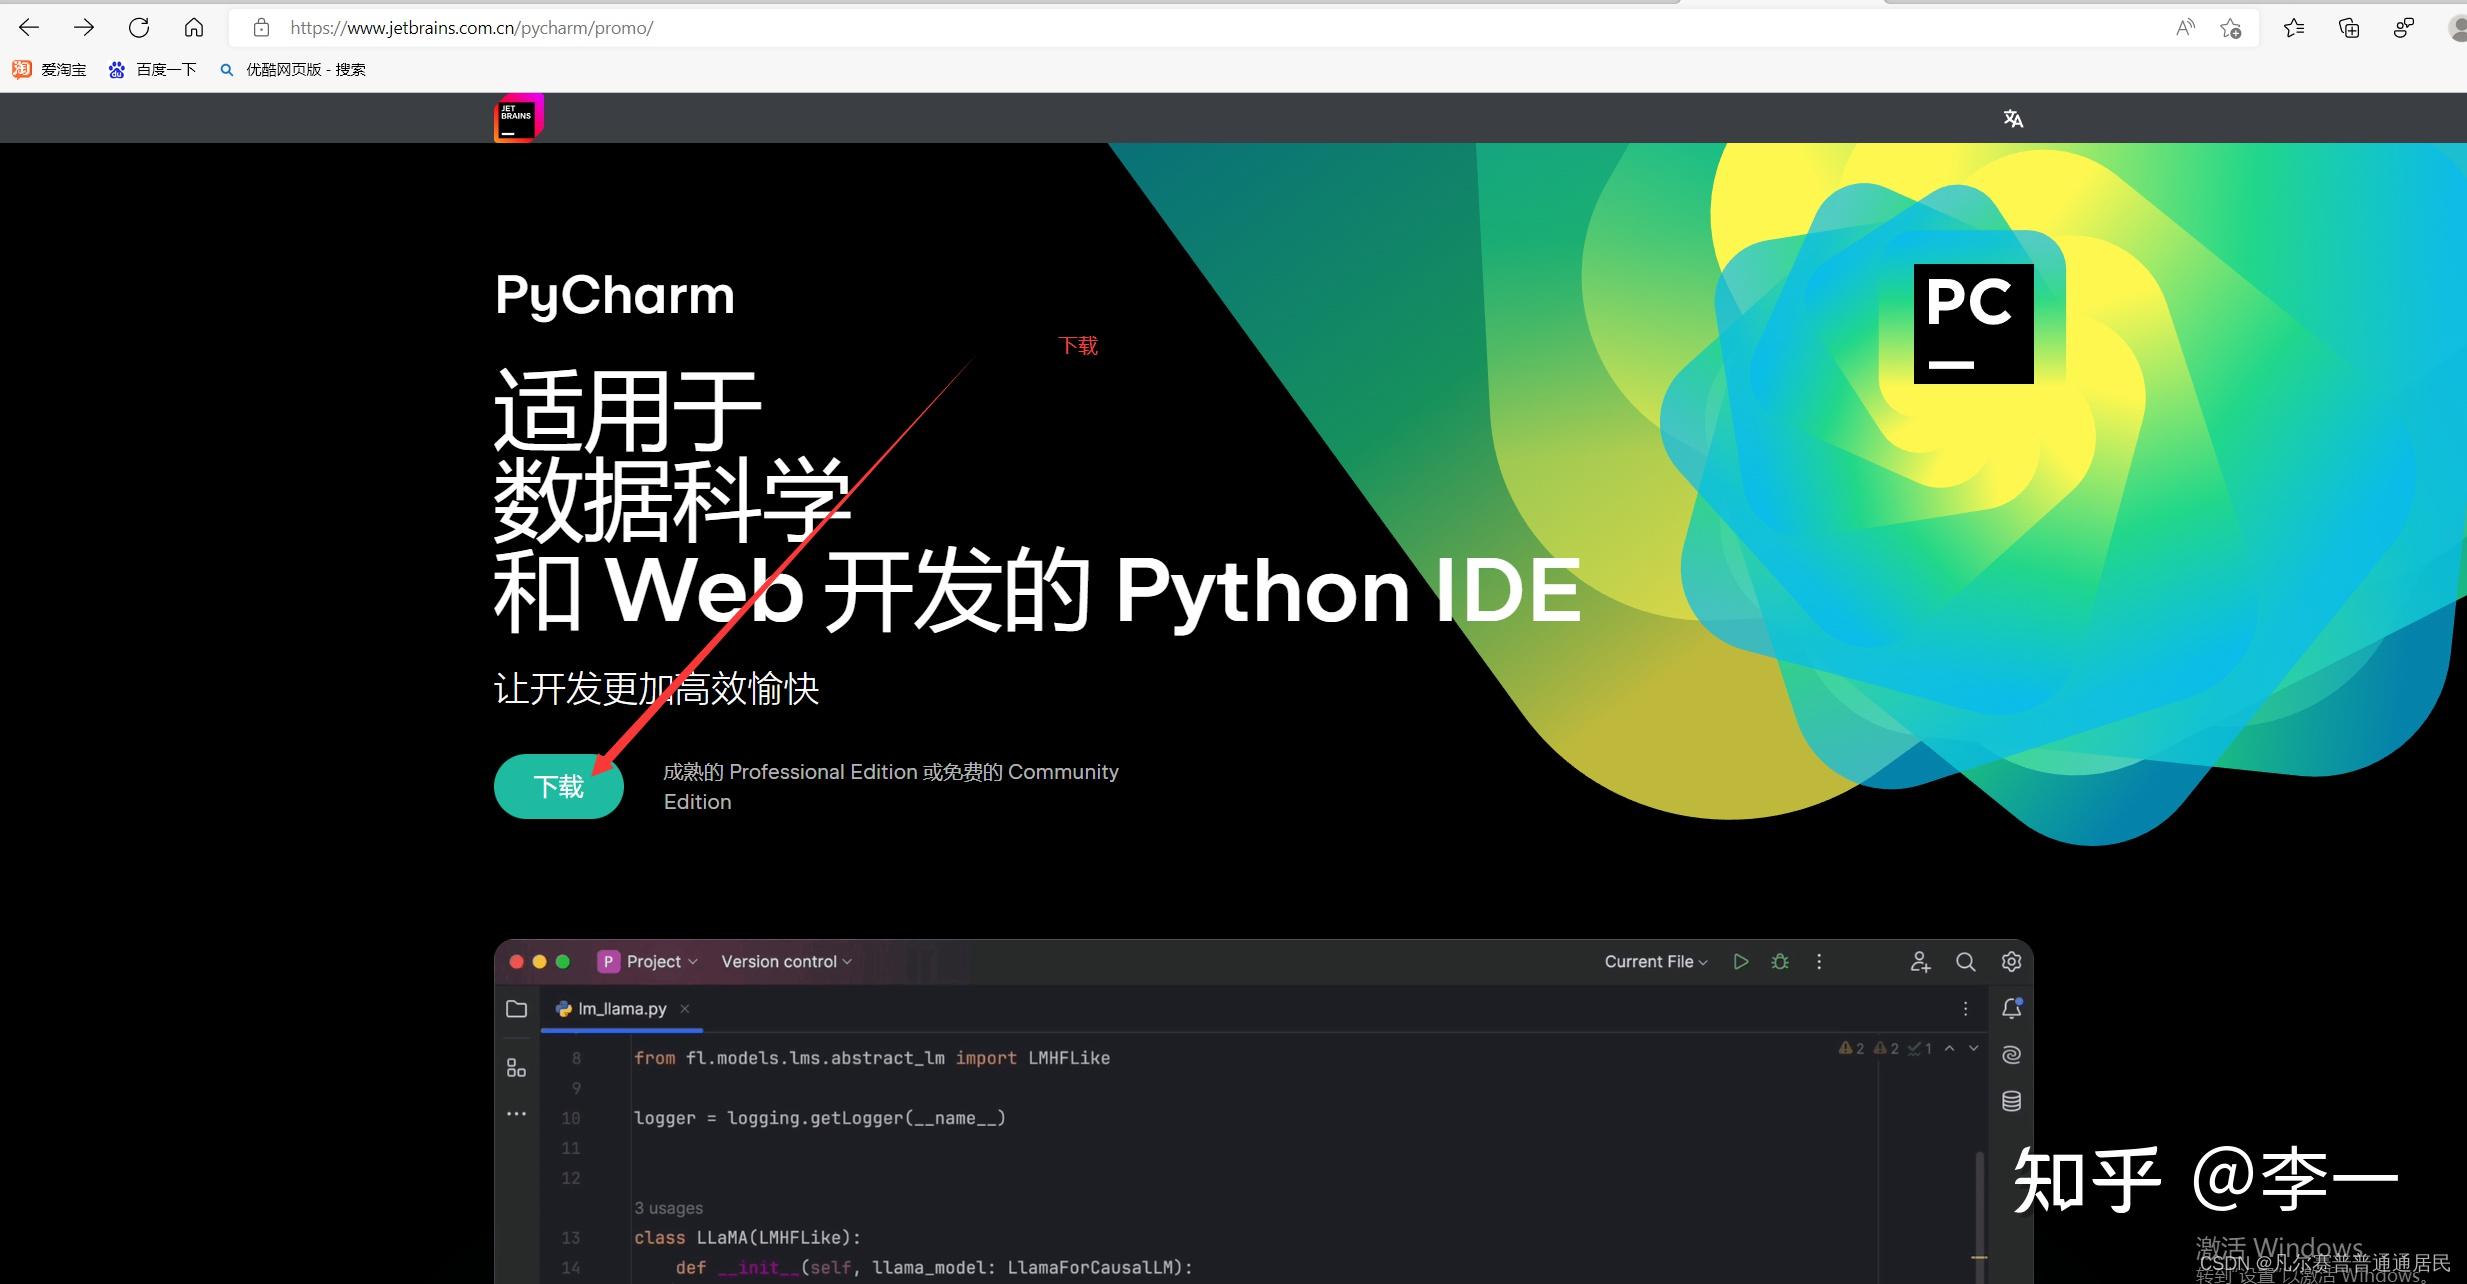Switch to the lm_llama.py editor tab
The width and height of the screenshot is (2467, 1284).
tap(622, 1008)
